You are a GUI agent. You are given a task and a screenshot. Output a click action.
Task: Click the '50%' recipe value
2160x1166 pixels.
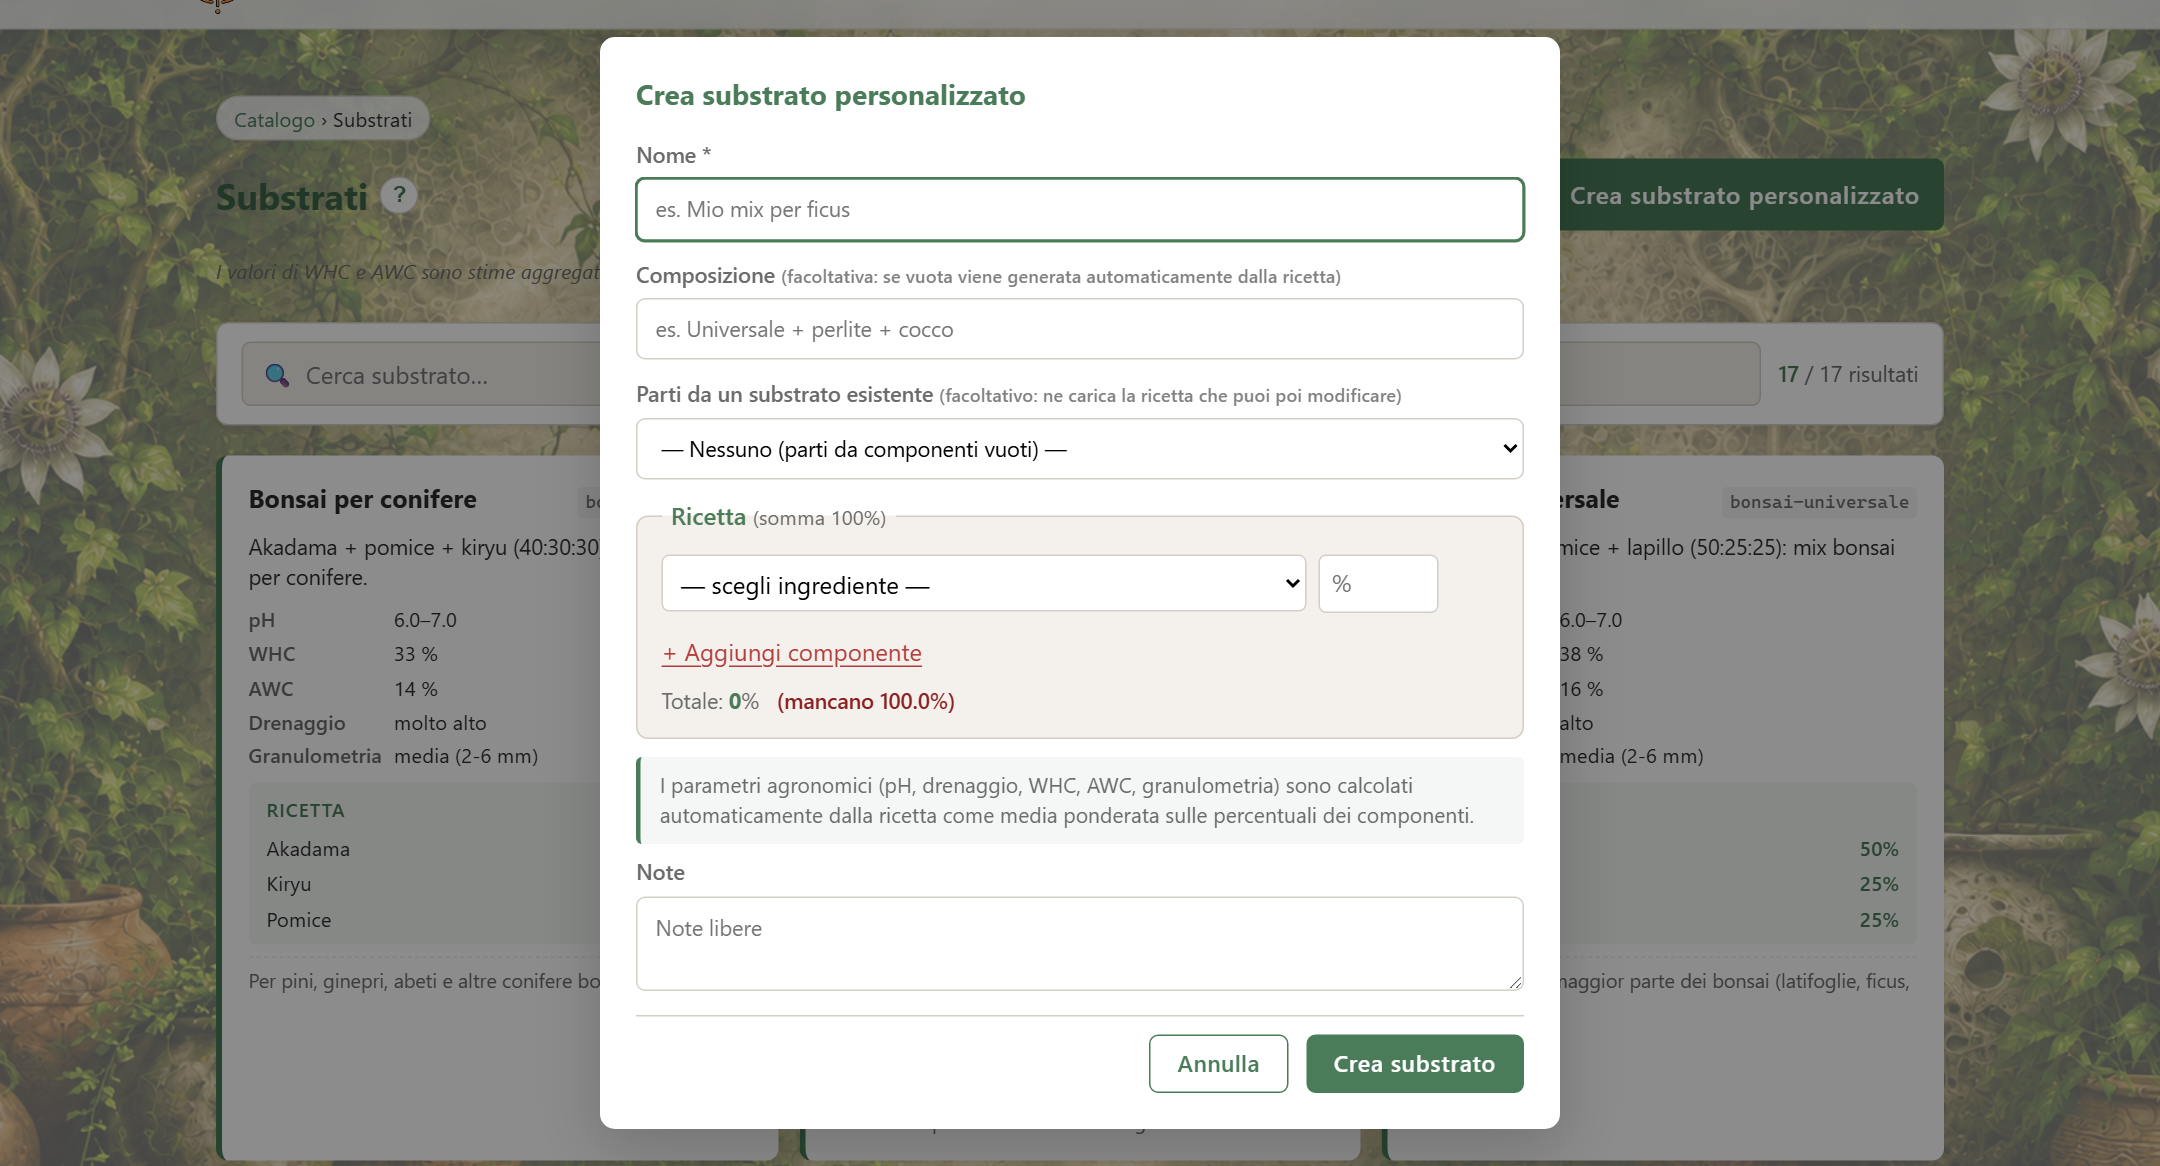coord(1879,849)
